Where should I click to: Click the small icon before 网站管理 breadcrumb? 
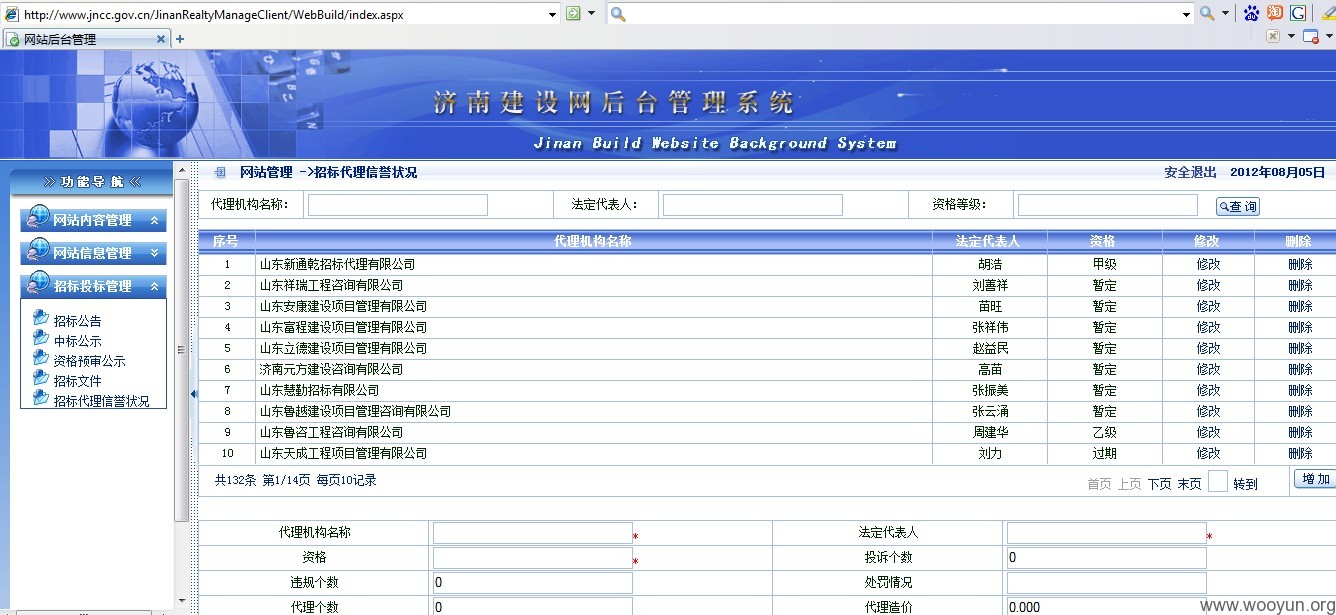pos(219,172)
